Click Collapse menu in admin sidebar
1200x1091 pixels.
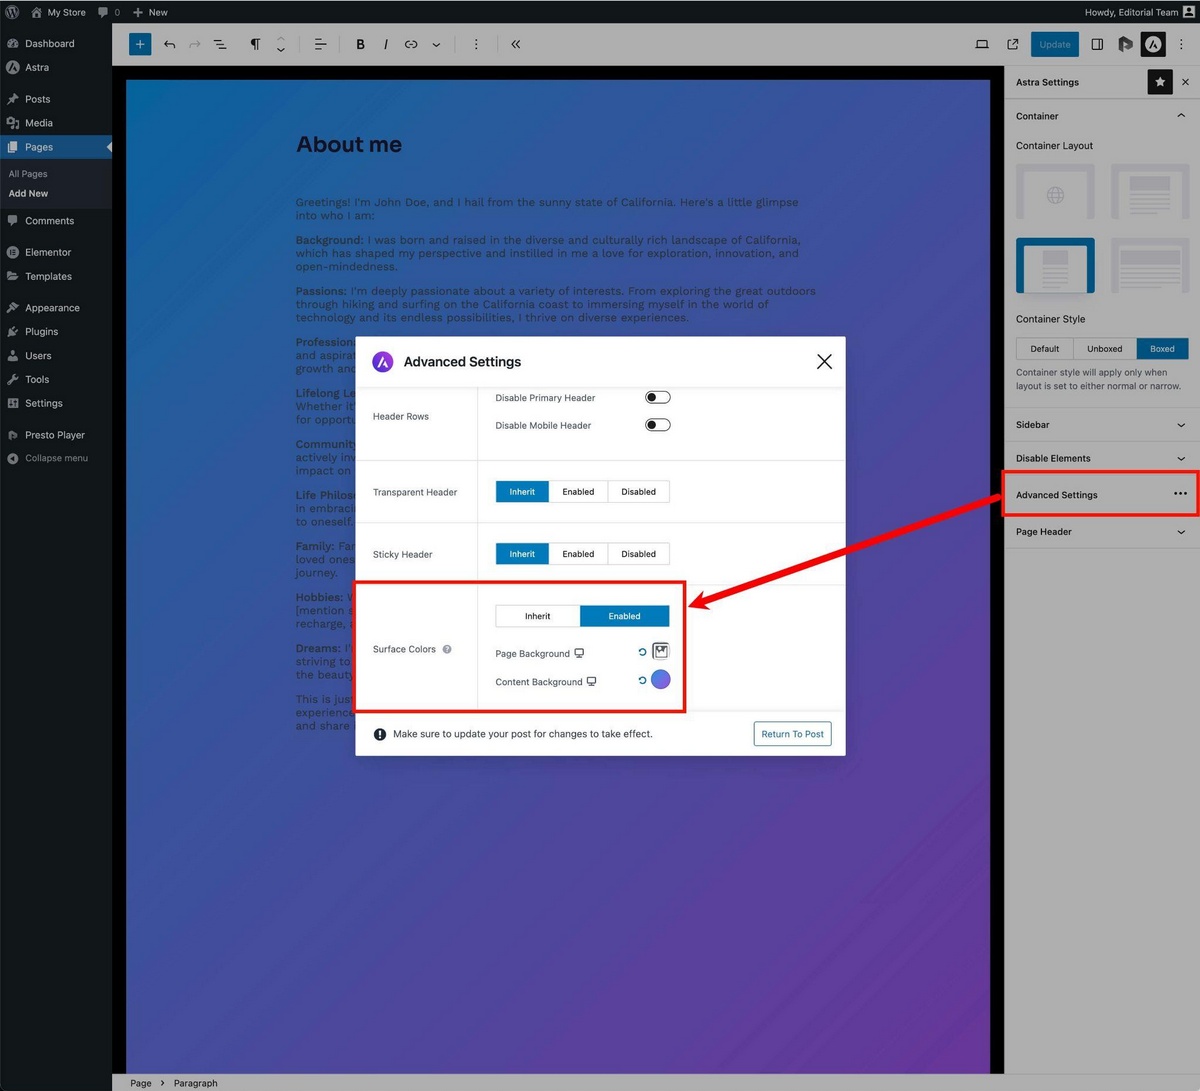click(56, 458)
